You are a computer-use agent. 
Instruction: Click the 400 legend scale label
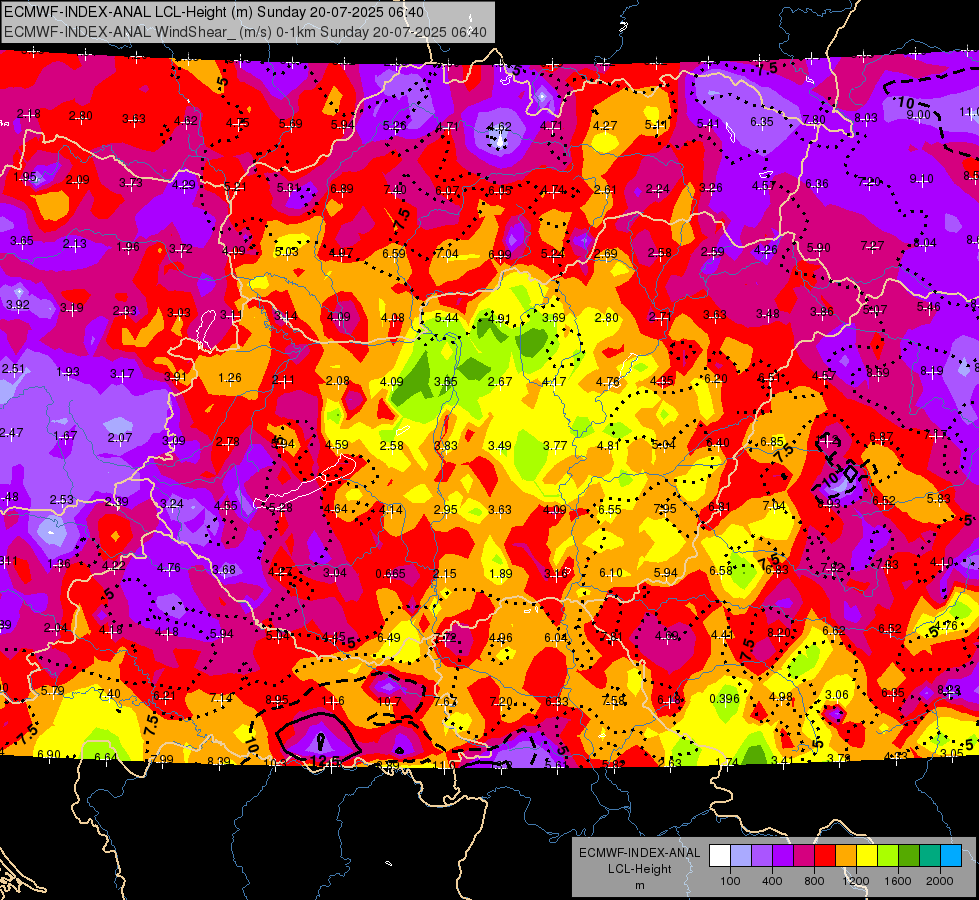pos(772,881)
